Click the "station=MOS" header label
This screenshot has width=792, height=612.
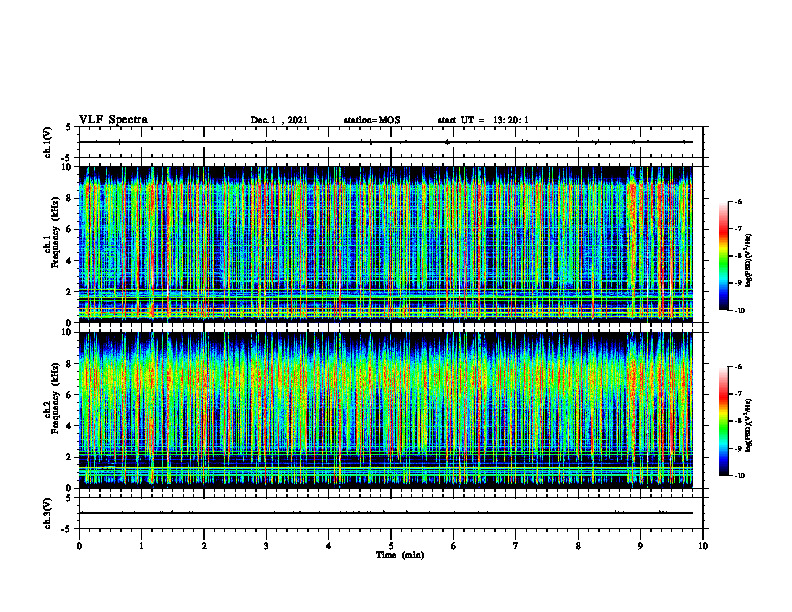[x=372, y=120]
